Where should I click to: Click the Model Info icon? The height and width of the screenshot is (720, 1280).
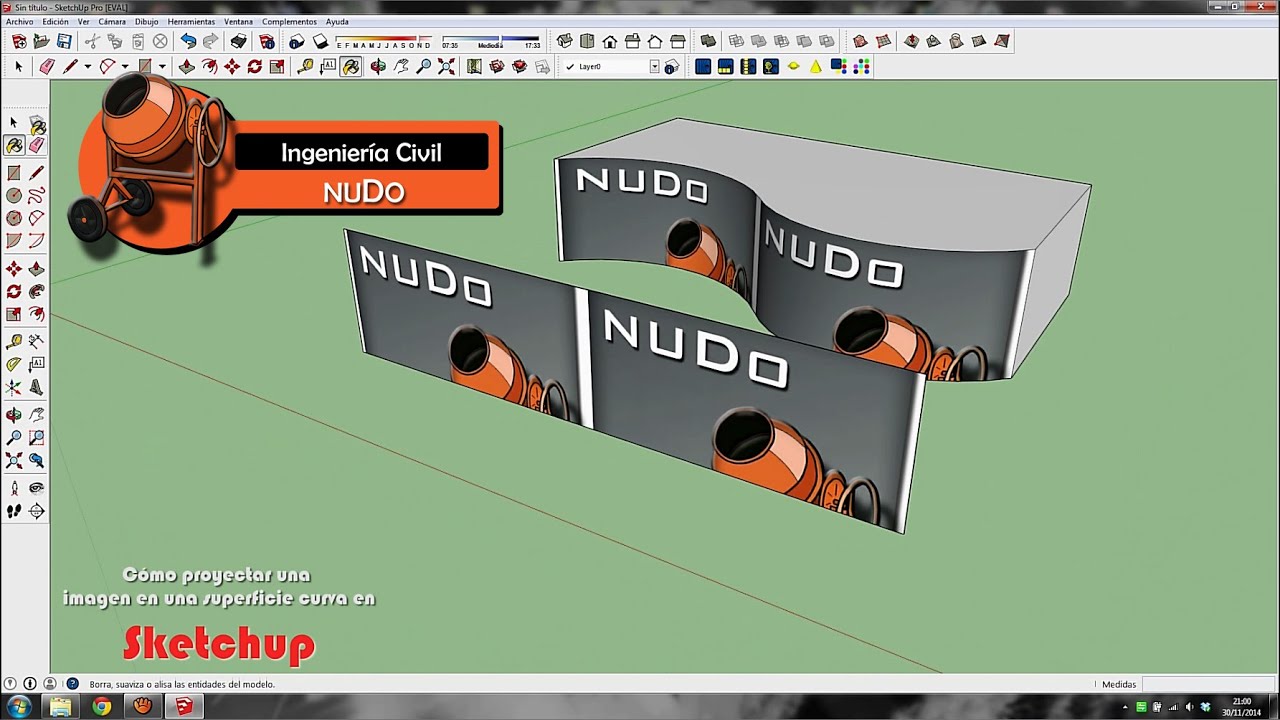tap(266, 41)
